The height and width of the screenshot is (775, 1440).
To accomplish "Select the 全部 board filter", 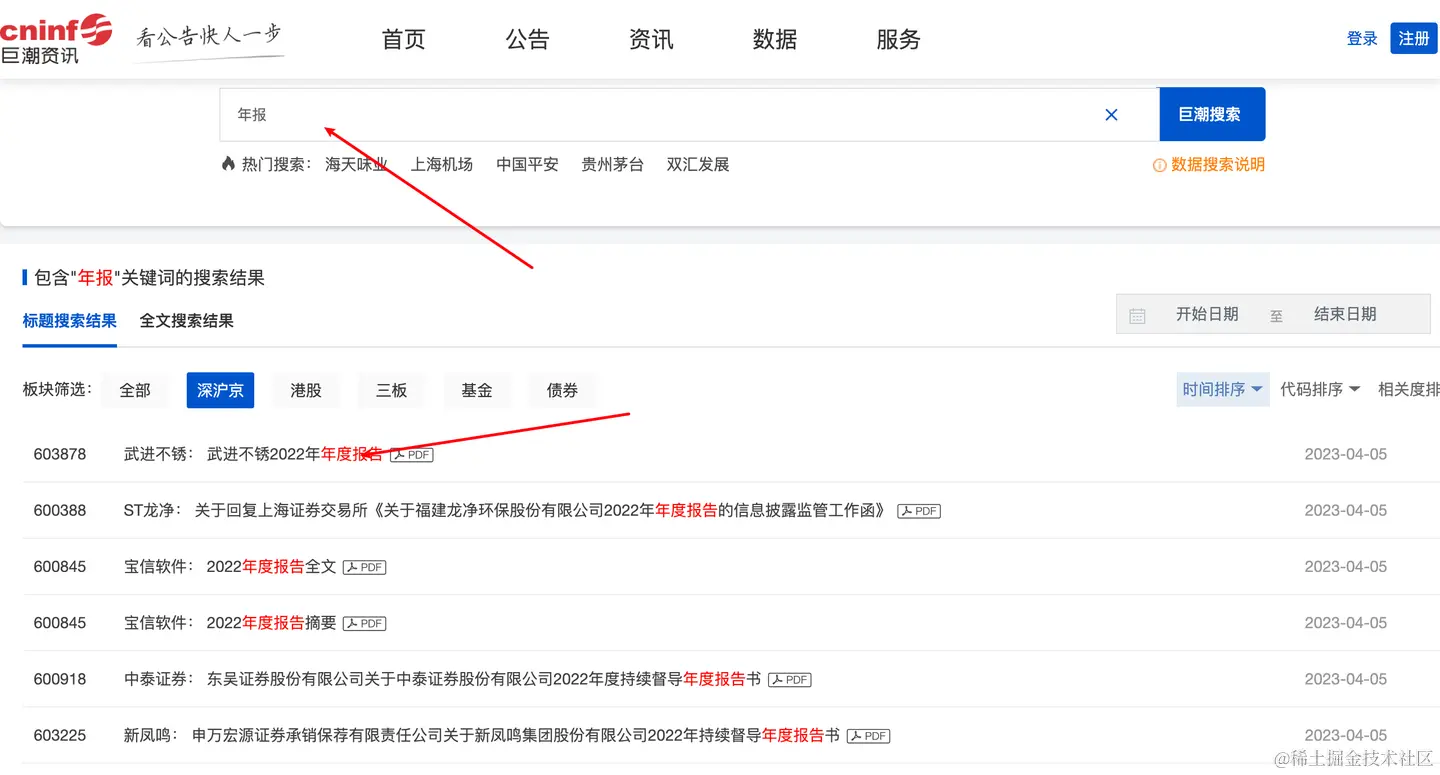I will 135,390.
